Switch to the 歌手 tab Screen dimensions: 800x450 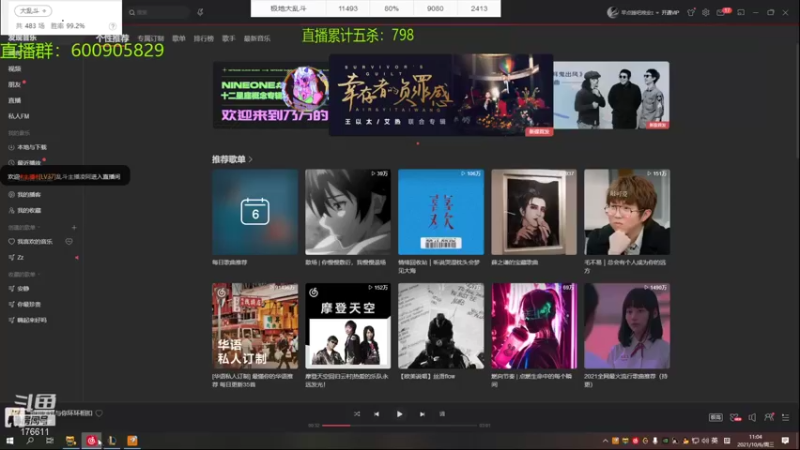point(229,38)
